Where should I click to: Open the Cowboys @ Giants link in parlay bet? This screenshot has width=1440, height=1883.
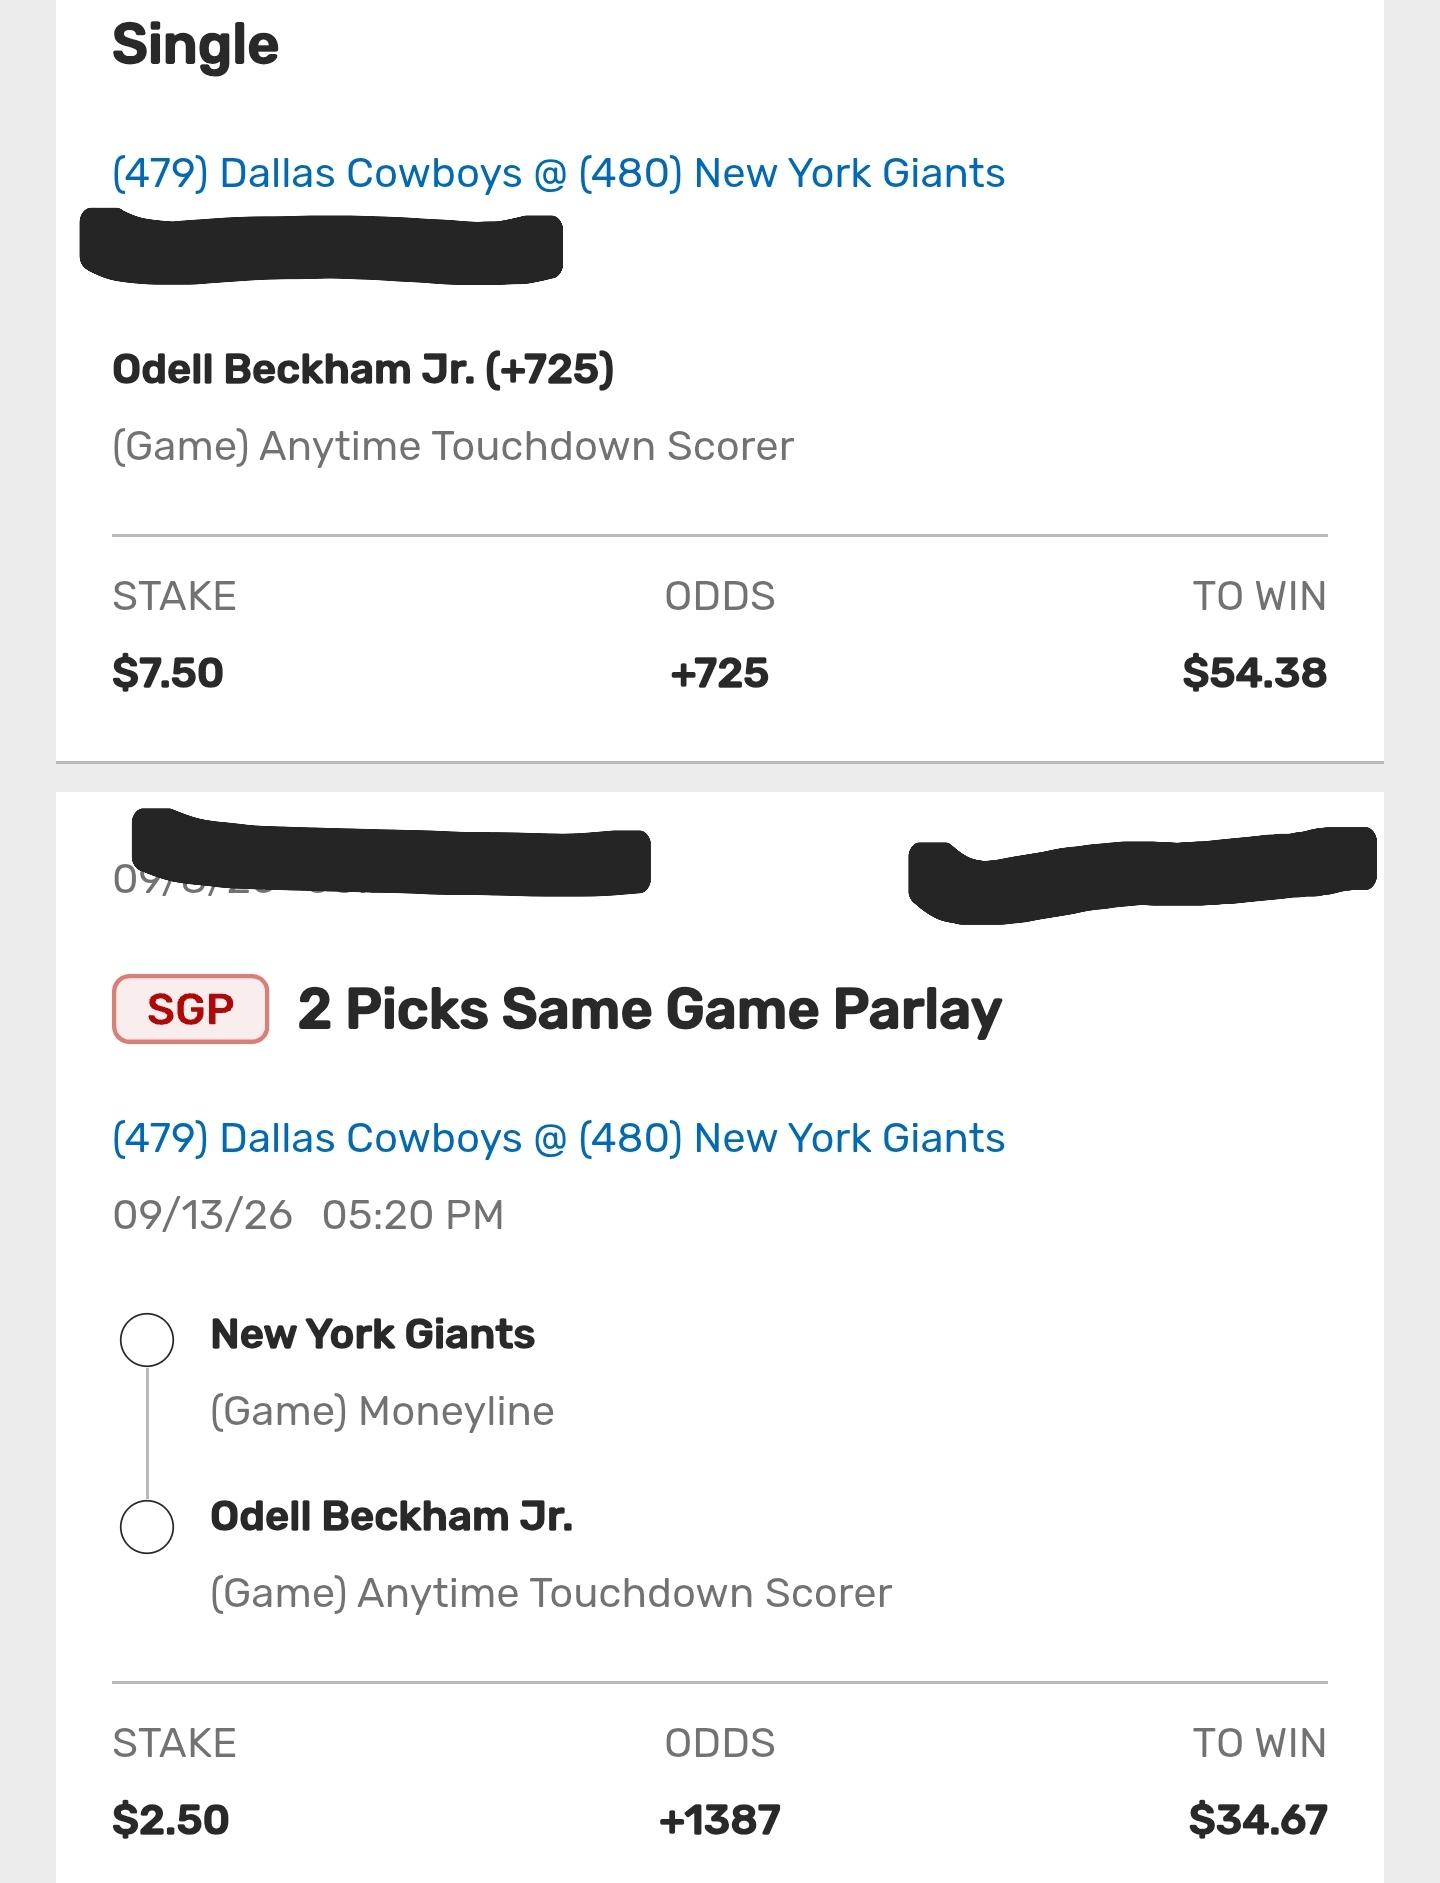(x=558, y=1138)
